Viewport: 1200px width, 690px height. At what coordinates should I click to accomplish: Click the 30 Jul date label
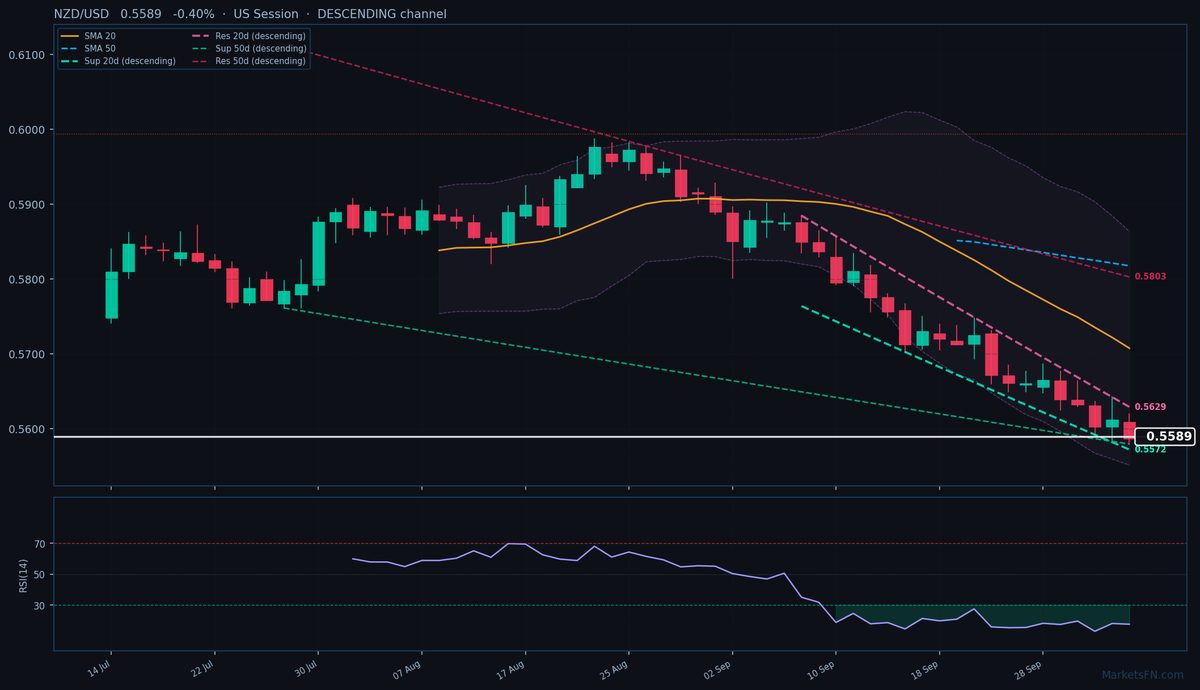[306, 669]
